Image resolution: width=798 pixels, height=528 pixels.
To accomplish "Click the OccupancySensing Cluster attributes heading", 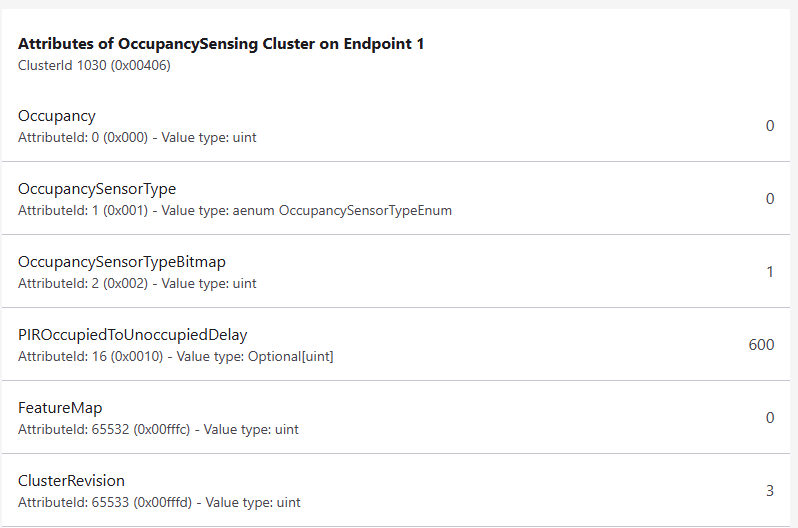I will 221,44.
